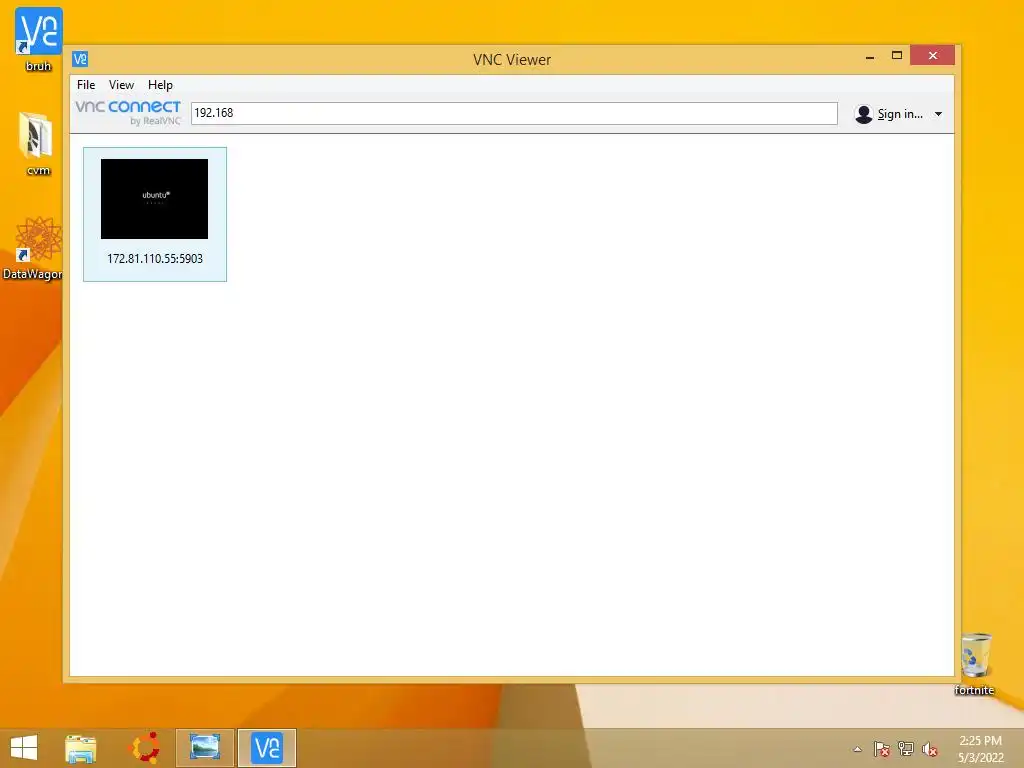Viewport: 1024px width, 768px height.
Task: Open File Explorer from the taskbar
Action: tap(81, 748)
